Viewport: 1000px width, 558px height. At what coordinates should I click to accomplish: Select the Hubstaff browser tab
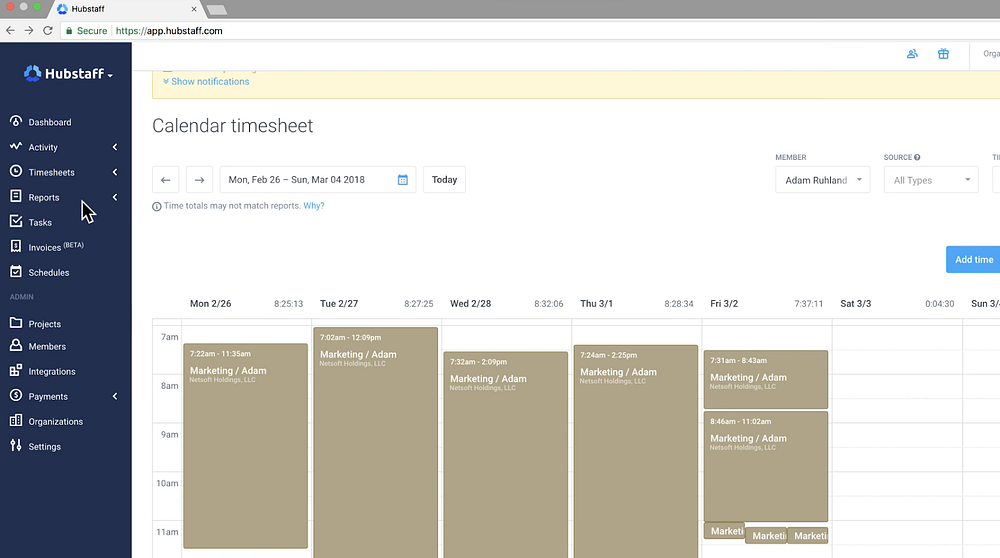coord(126,9)
